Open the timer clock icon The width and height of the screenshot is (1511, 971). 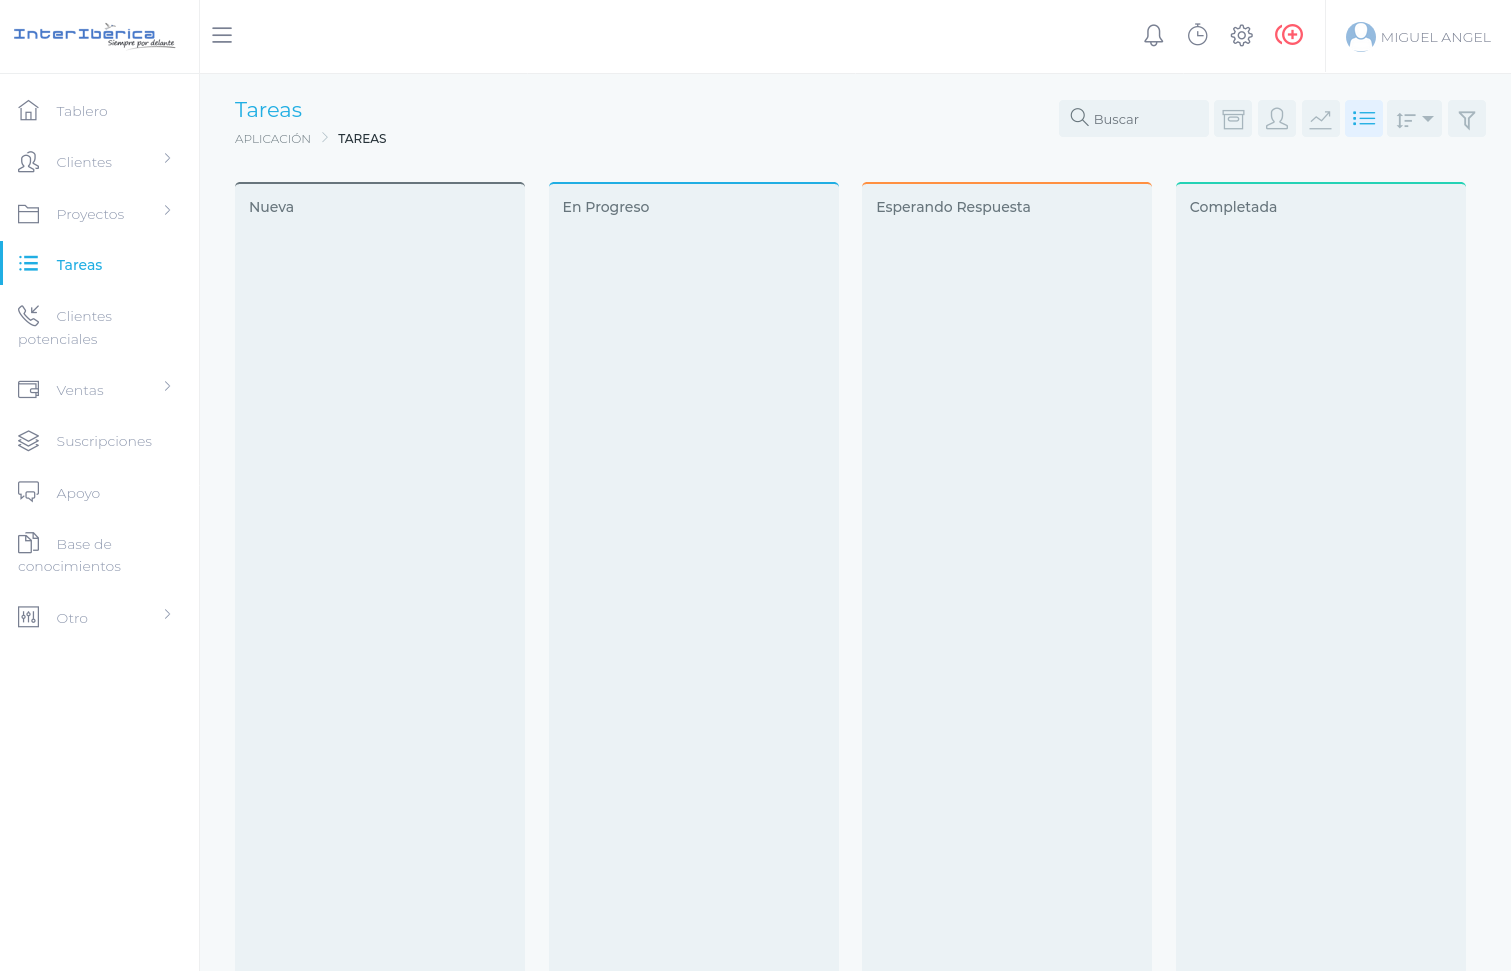coord(1197,36)
